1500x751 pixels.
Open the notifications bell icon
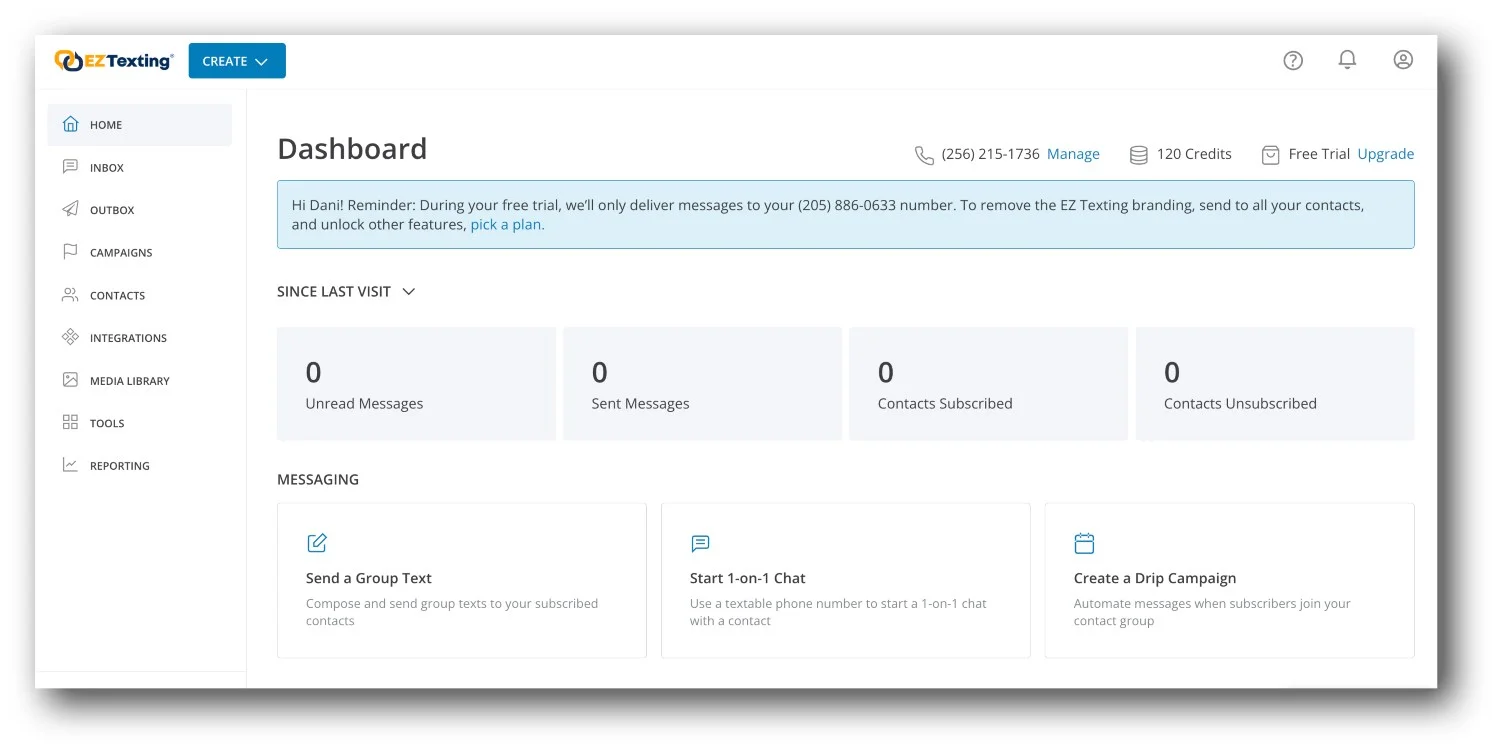point(1347,60)
